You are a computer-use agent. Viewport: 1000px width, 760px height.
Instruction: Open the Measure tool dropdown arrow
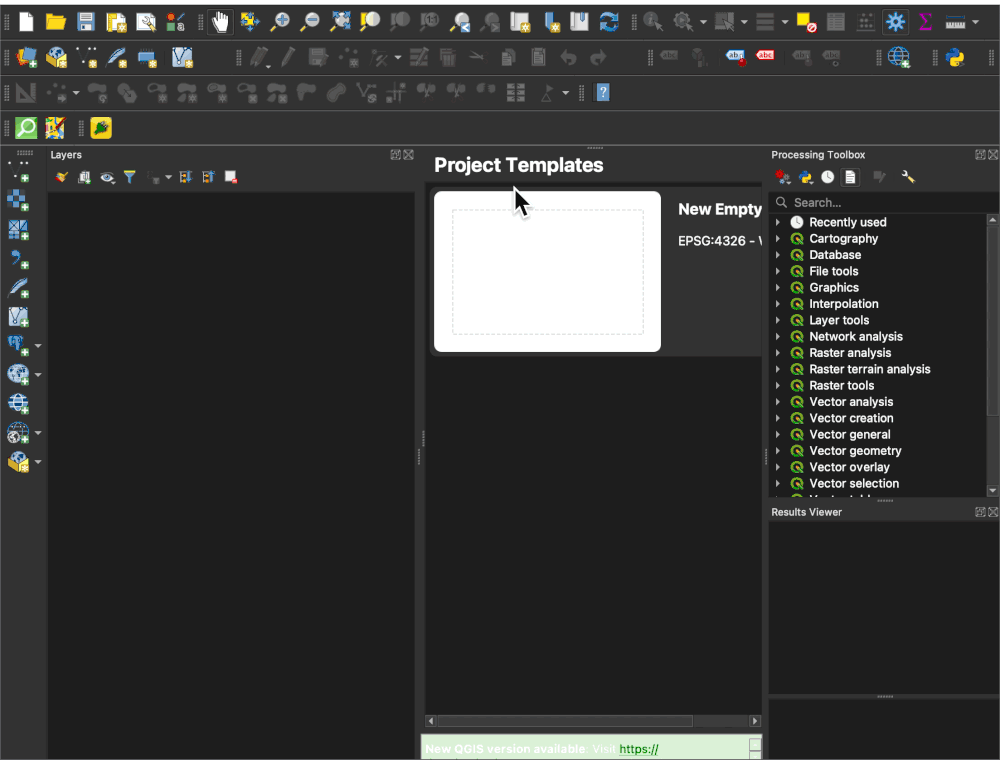tap(976, 22)
